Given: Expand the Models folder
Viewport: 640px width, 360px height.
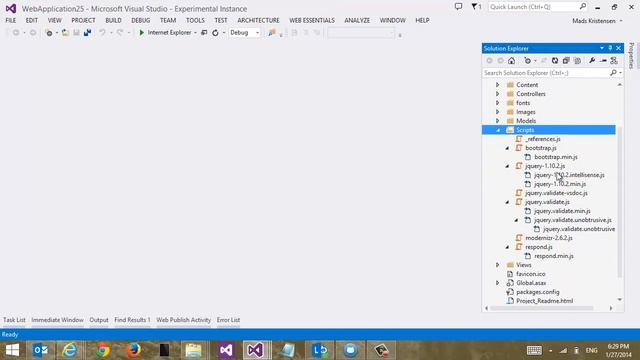Looking at the screenshot, I should click(x=498, y=121).
